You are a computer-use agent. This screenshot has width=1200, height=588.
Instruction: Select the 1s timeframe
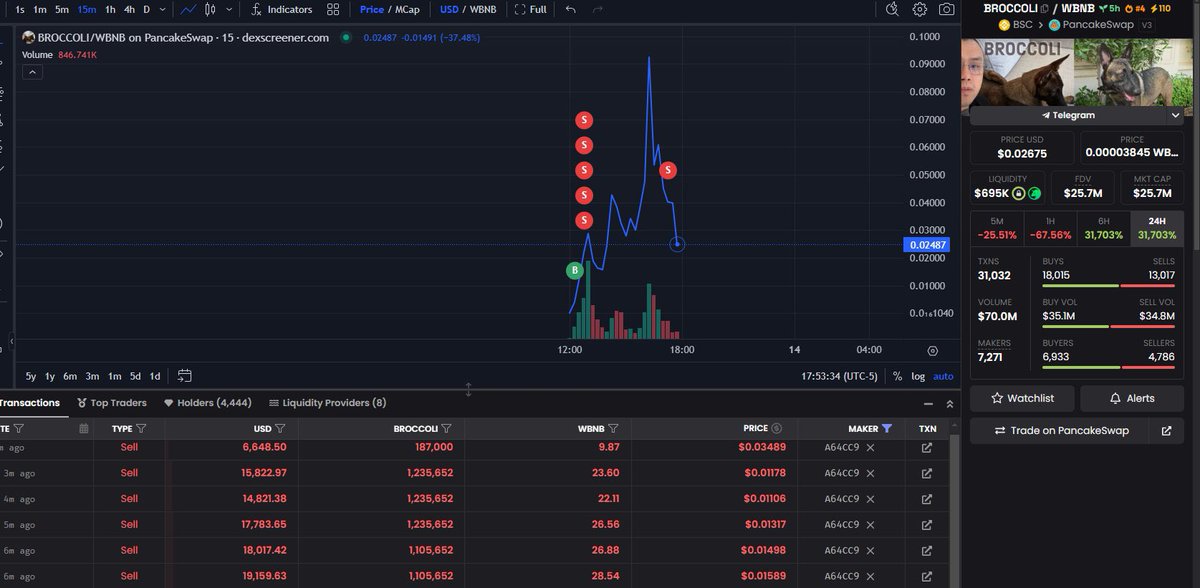[x=20, y=9]
